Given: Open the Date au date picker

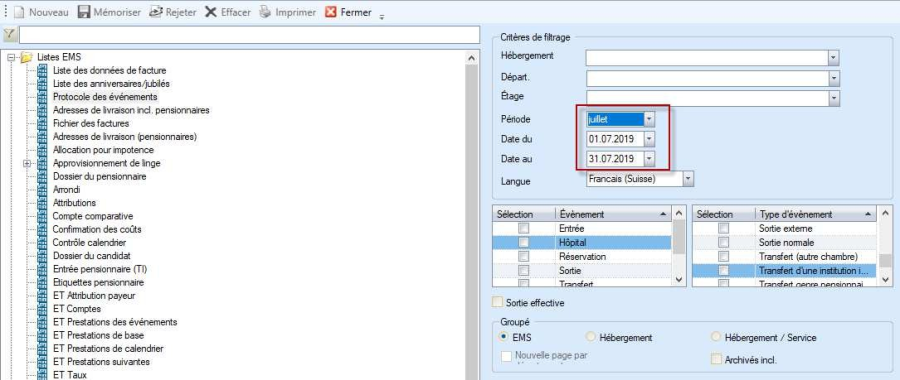Looking at the screenshot, I should (x=649, y=158).
